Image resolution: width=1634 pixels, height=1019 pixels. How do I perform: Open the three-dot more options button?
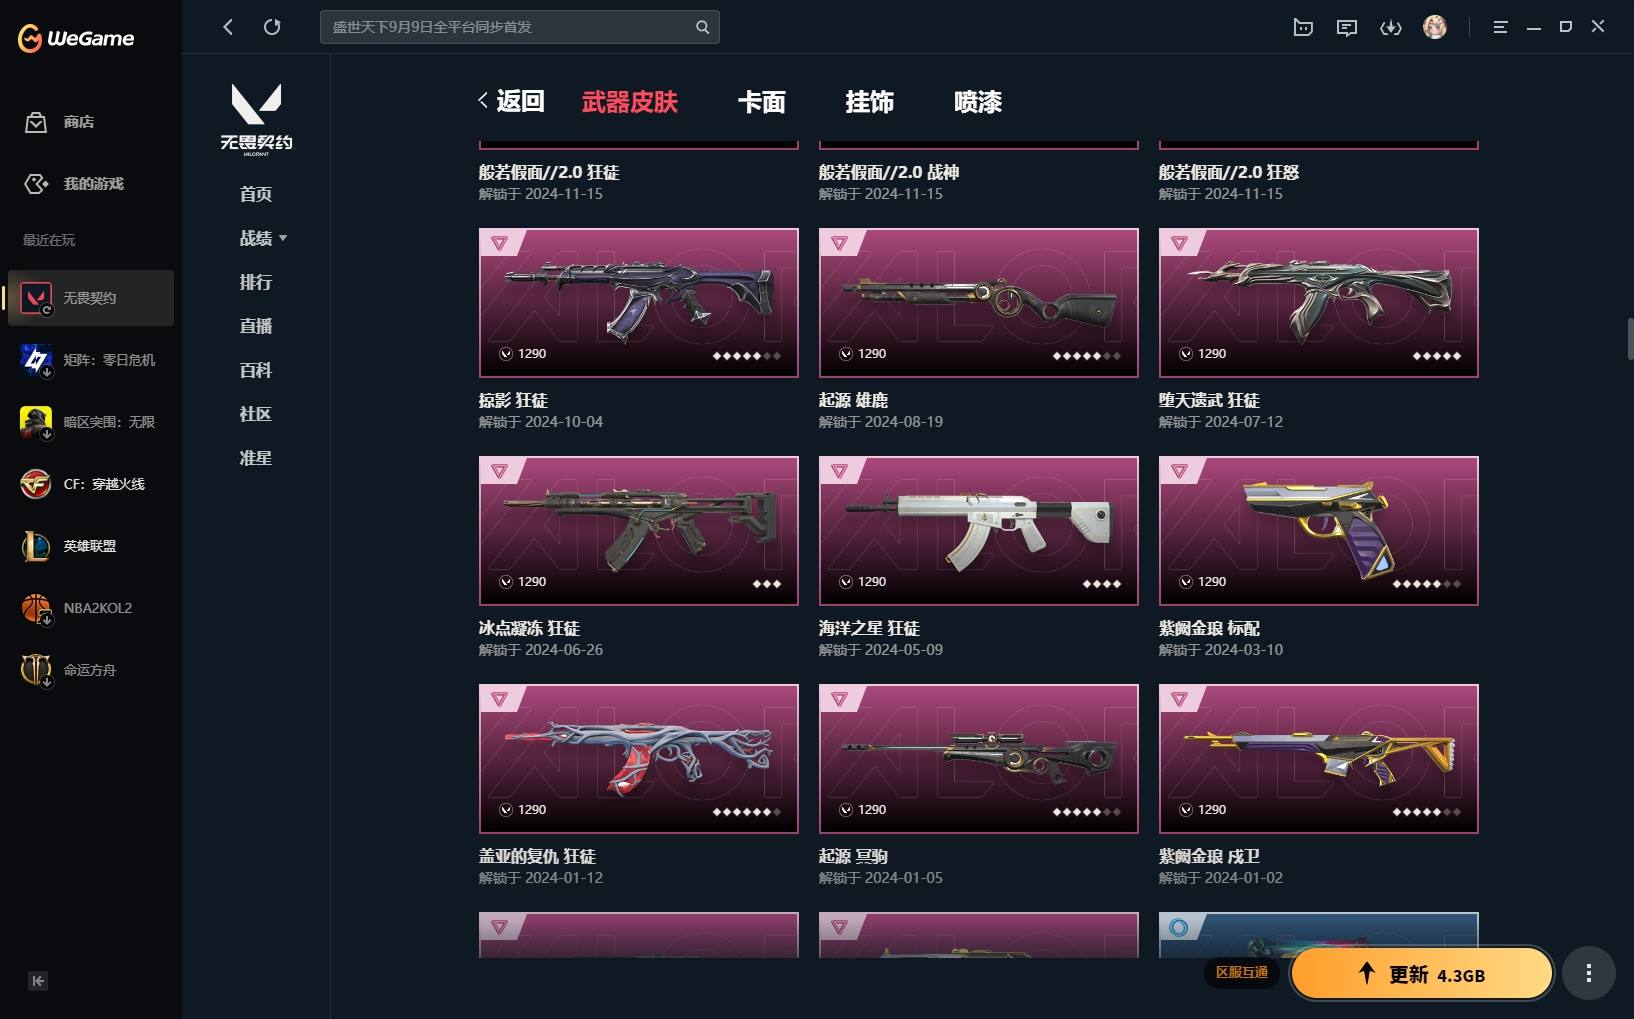1589,973
